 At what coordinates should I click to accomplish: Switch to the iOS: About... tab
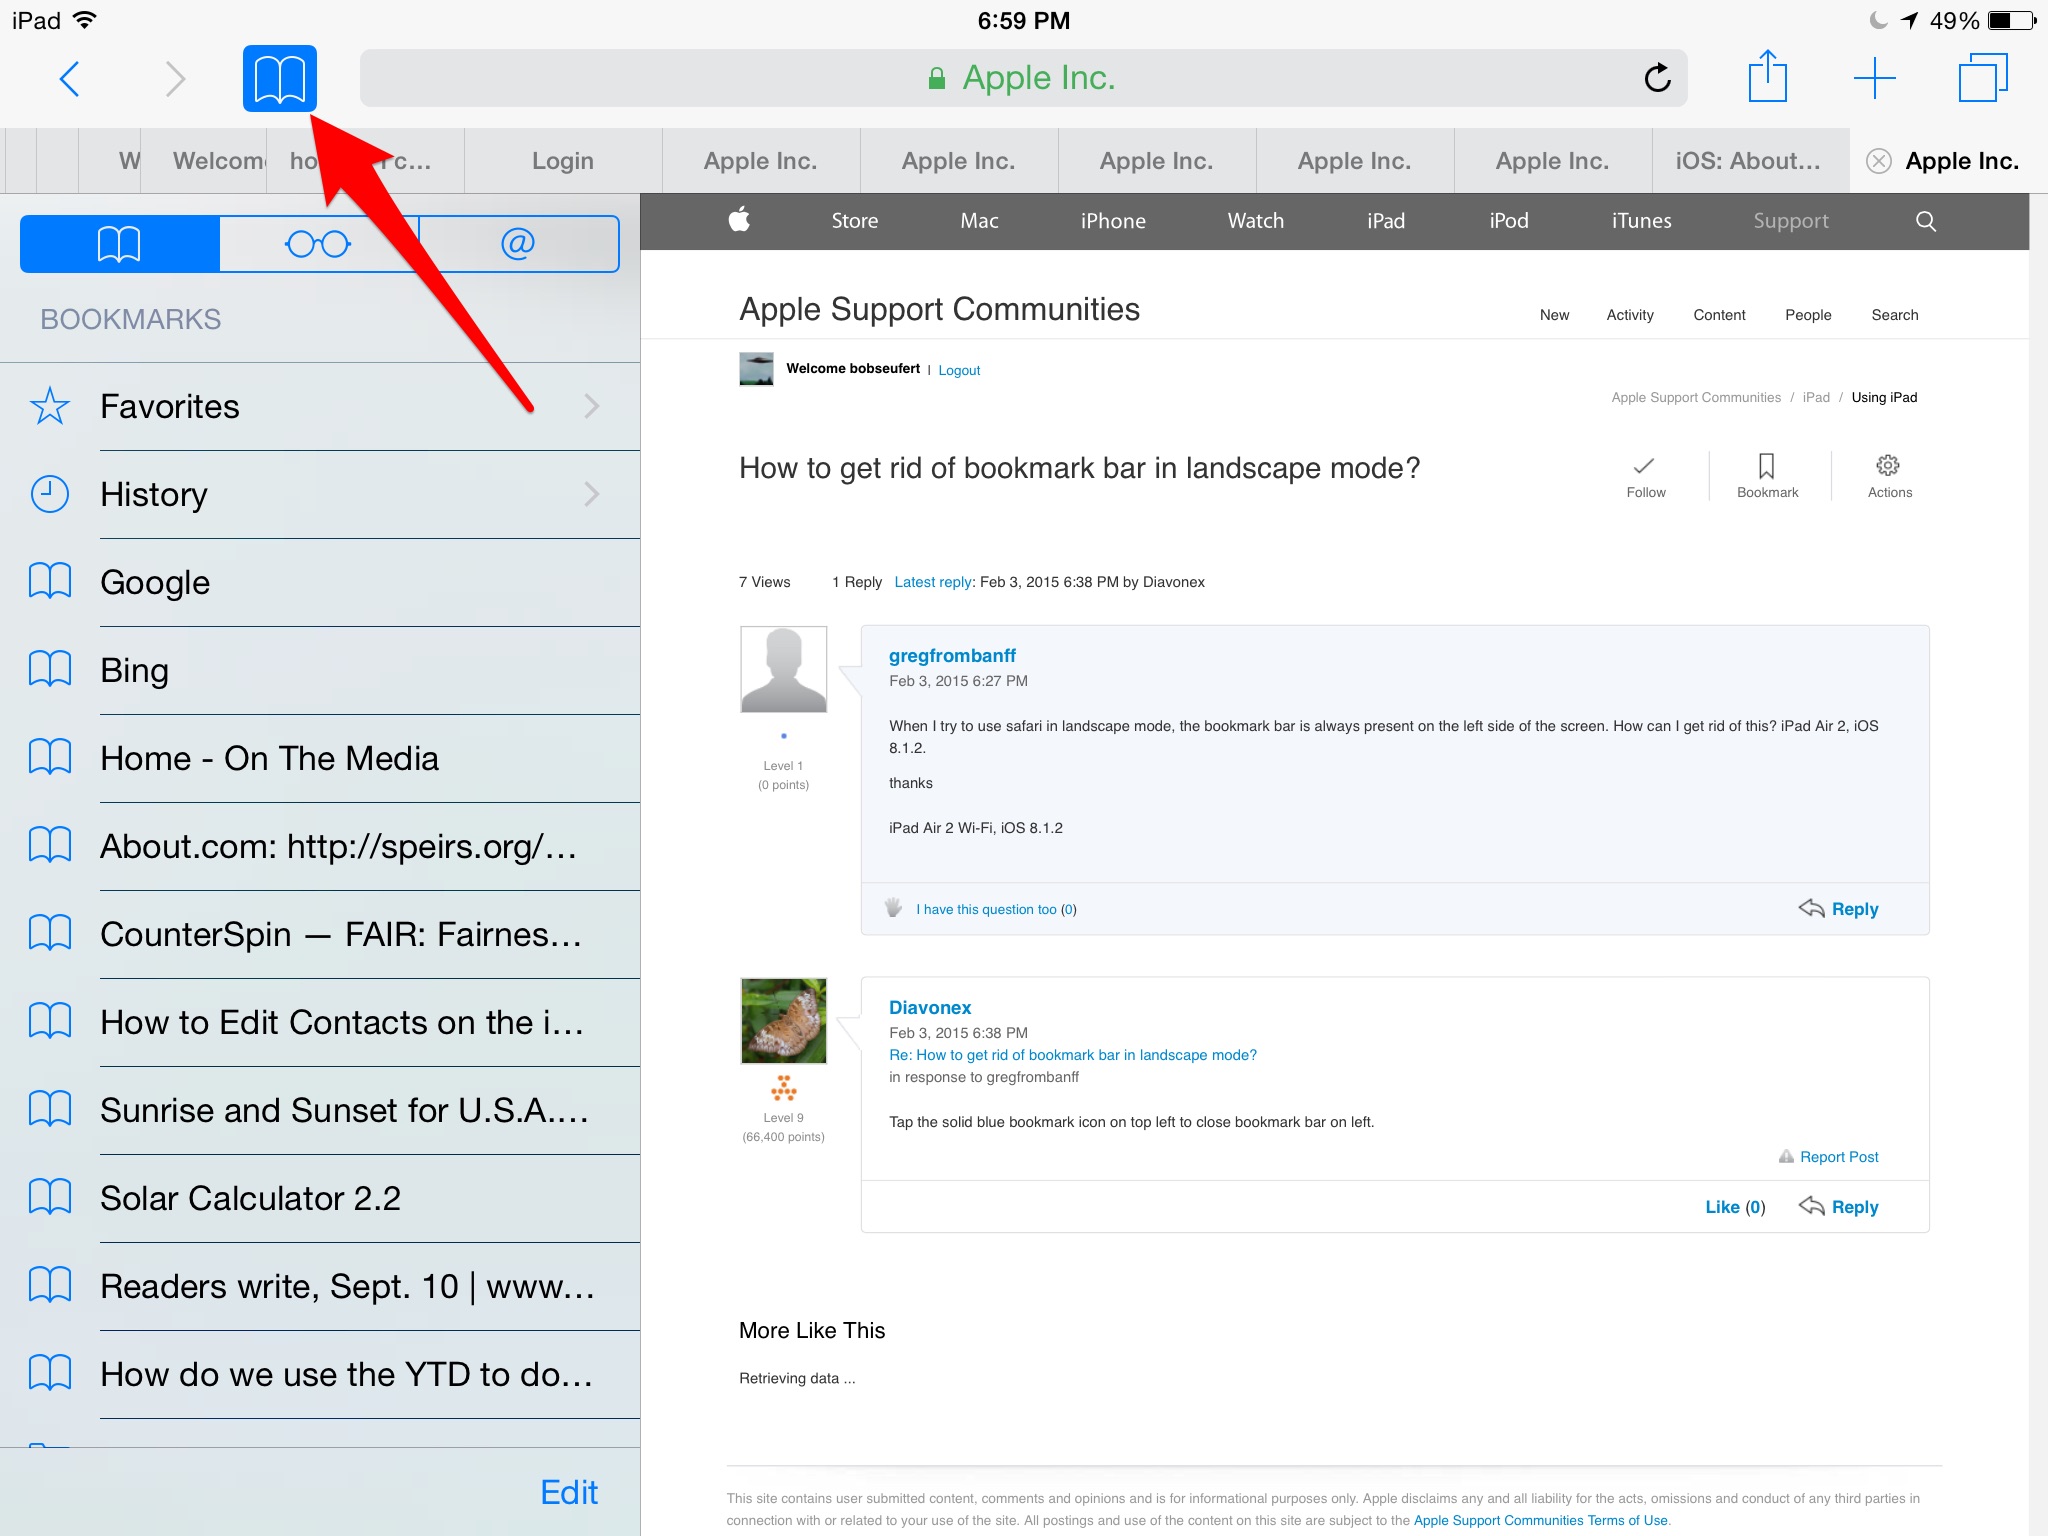(x=1747, y=161)
